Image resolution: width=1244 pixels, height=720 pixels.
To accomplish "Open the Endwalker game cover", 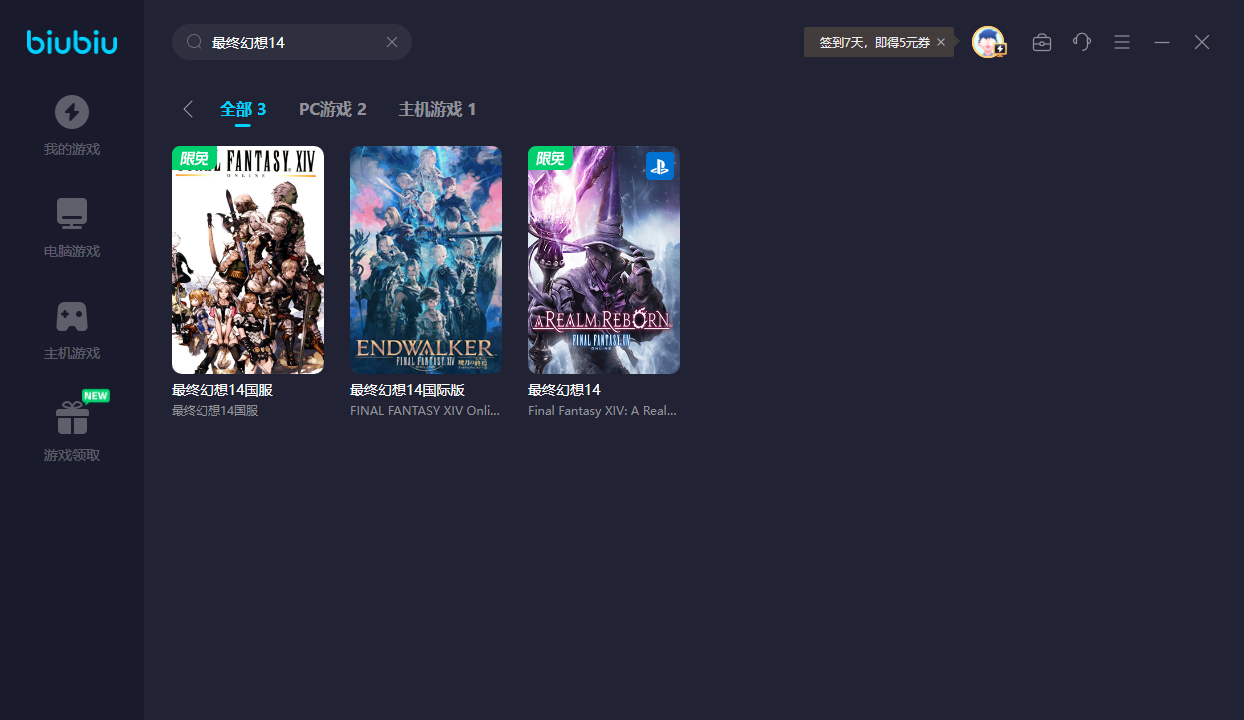I will 426,260.
